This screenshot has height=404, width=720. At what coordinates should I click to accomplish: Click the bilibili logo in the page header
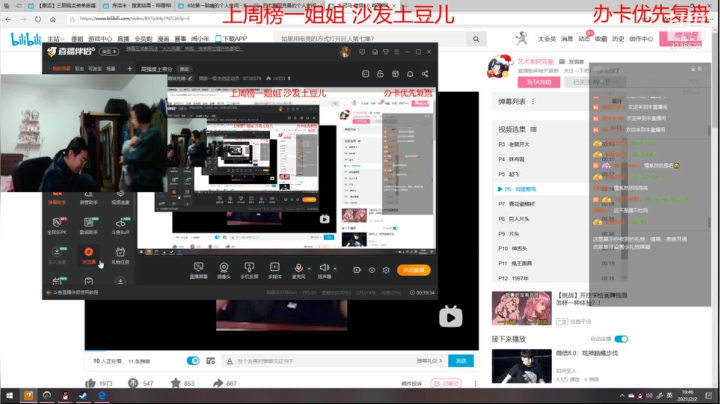[x=26, y=39]
